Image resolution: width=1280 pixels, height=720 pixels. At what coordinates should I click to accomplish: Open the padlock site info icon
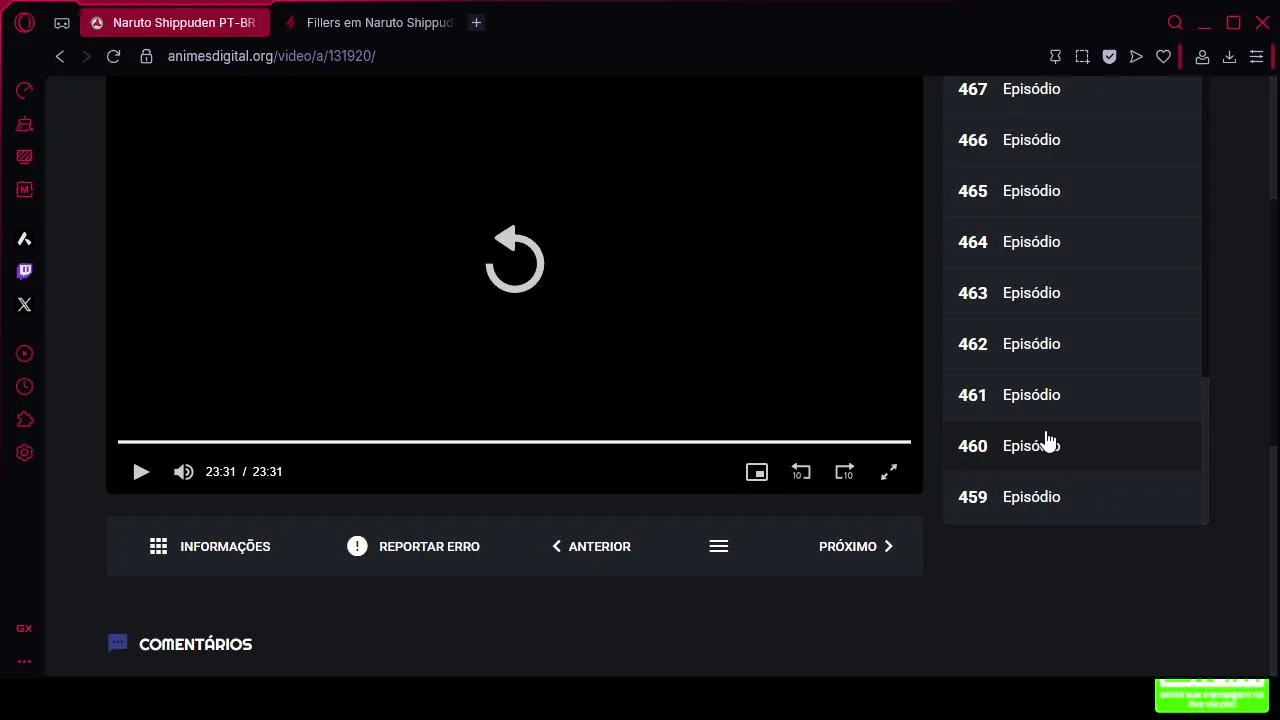pos(147,56)
